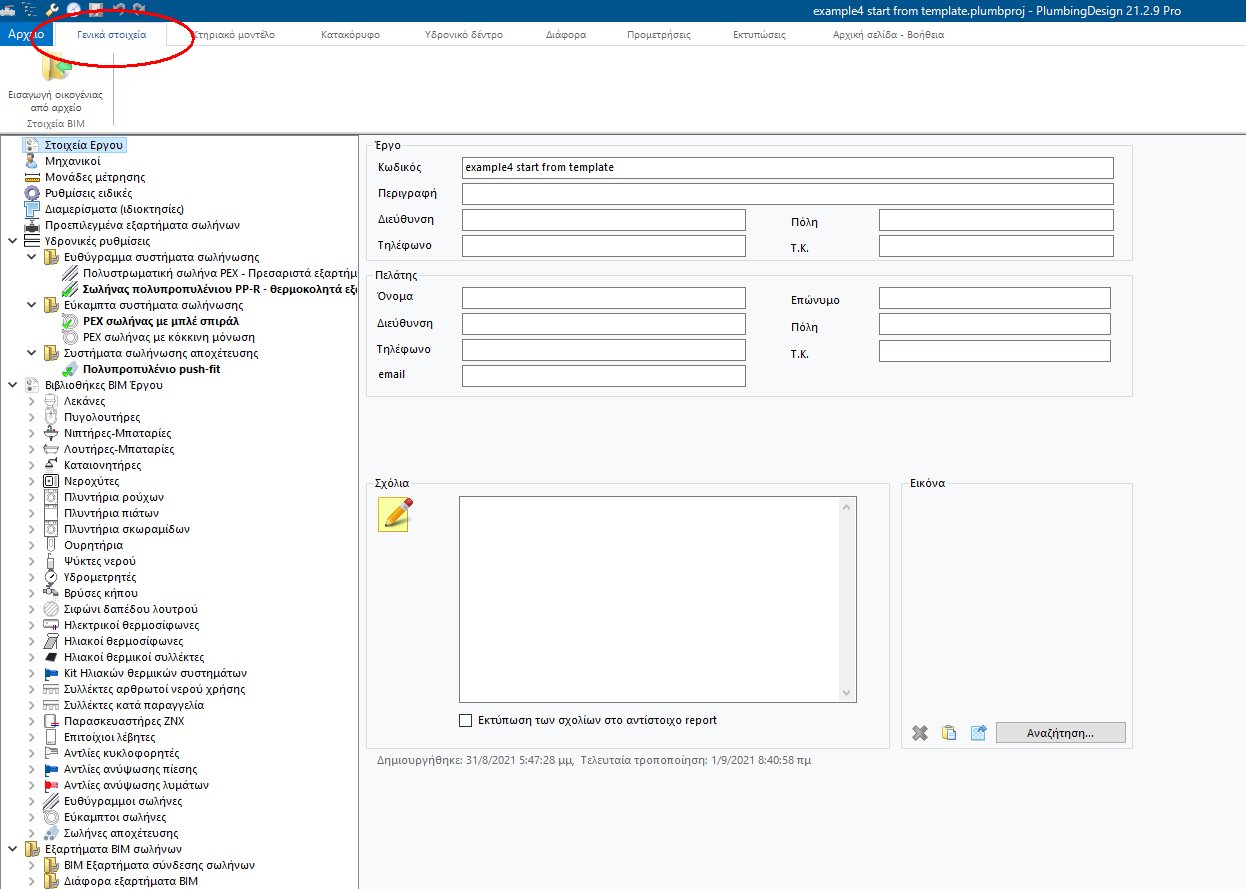Click the Περιγραφή input field
Image resolution: width=1246 pixels, height=889 pixels.
787,193
